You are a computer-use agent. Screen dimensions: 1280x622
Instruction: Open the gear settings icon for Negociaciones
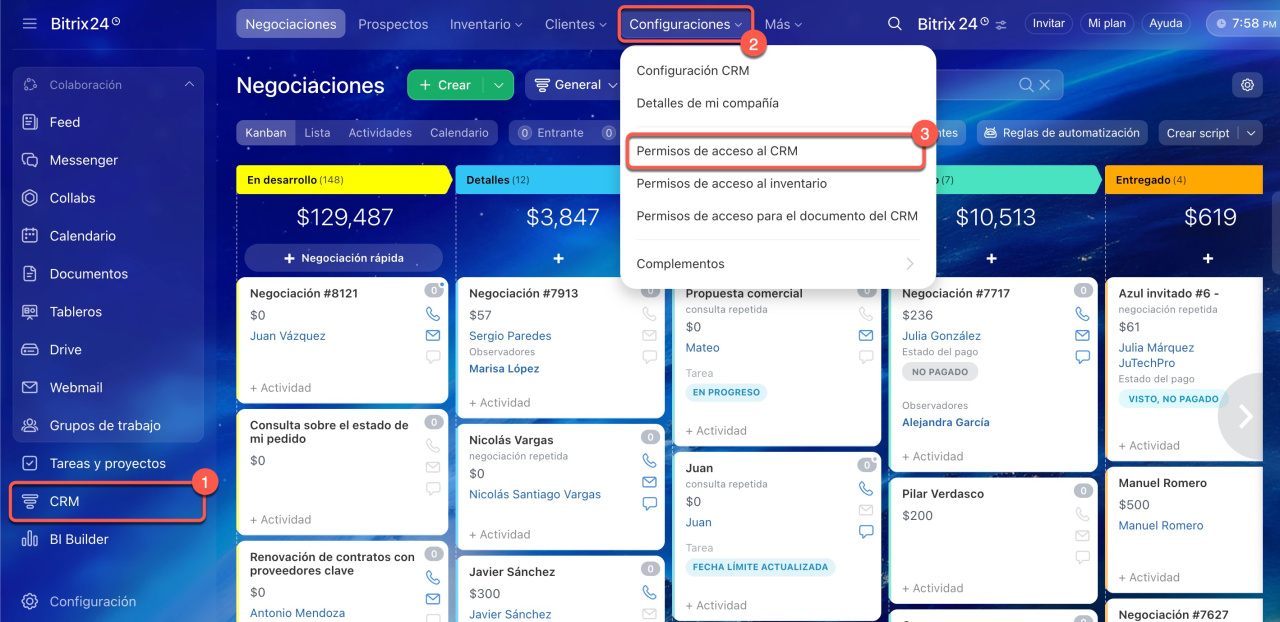point(1247,85)
